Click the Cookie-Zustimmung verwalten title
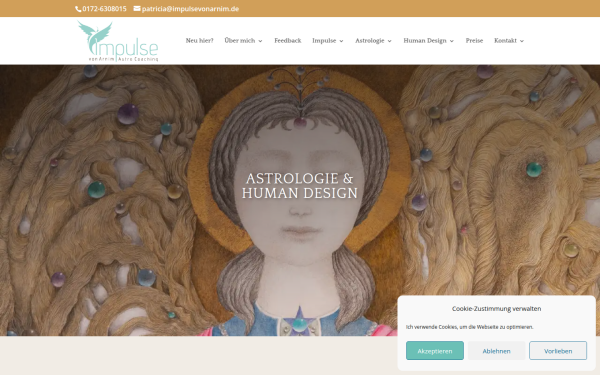The width and height of the screenshot is (600, 375). (496, 308)
